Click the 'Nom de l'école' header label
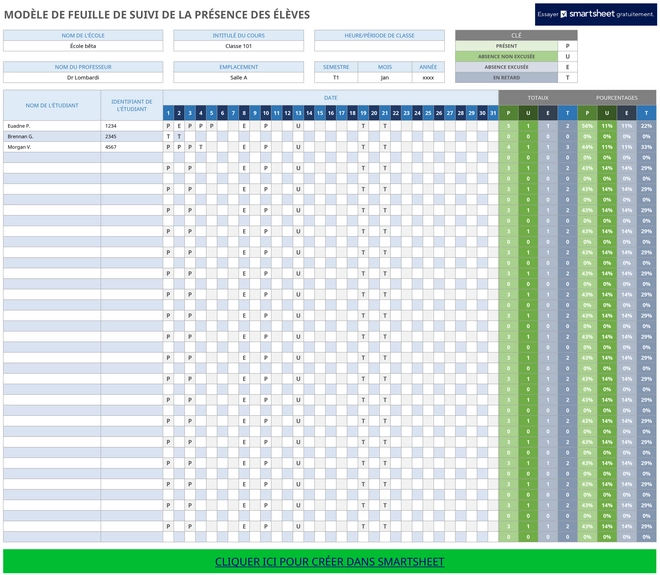The image size is (660, 575). (83, 35)
